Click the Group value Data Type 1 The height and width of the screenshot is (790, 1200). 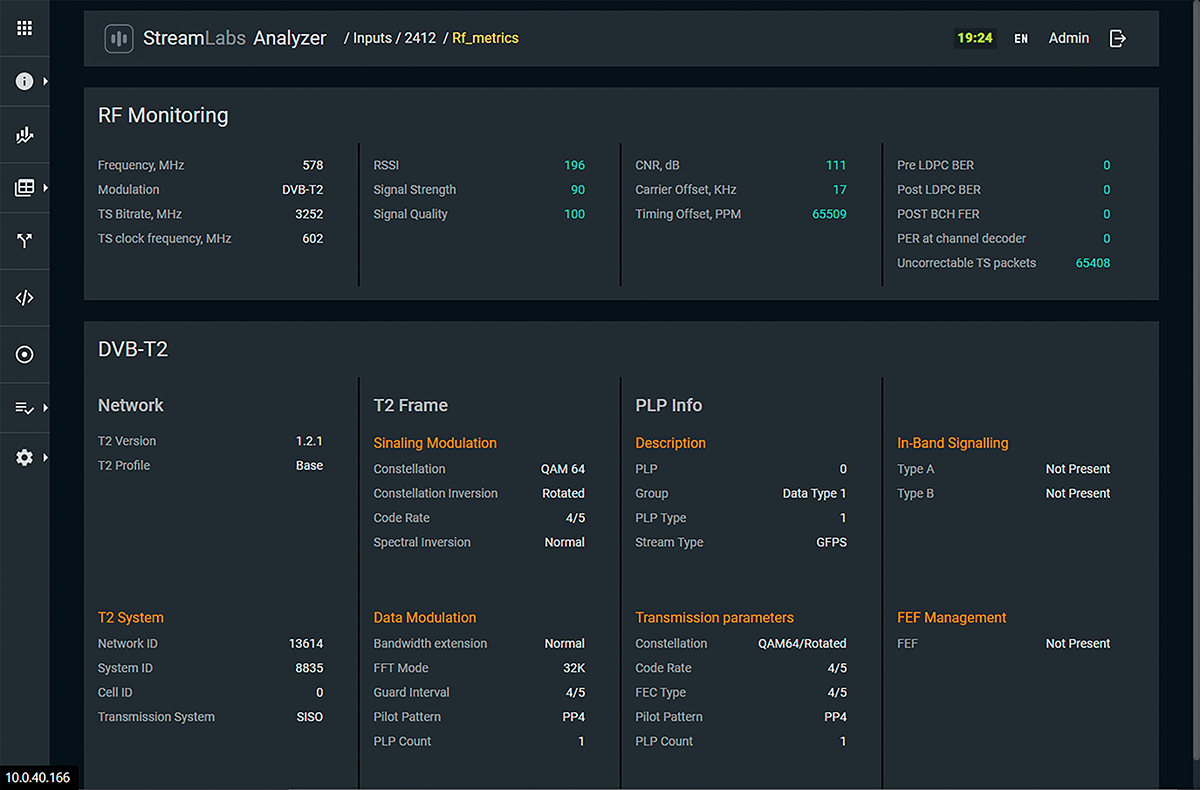815,493
